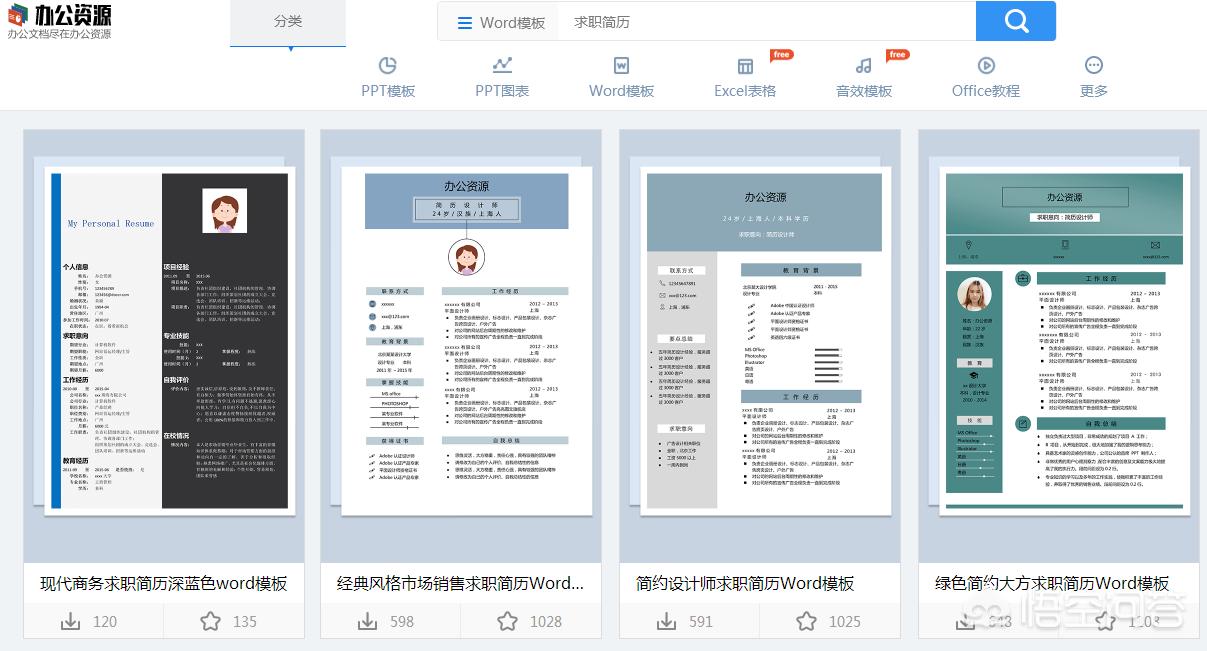Click the download icon showing 598
The height and width of the screenshot is (651, 1207).
367,621
